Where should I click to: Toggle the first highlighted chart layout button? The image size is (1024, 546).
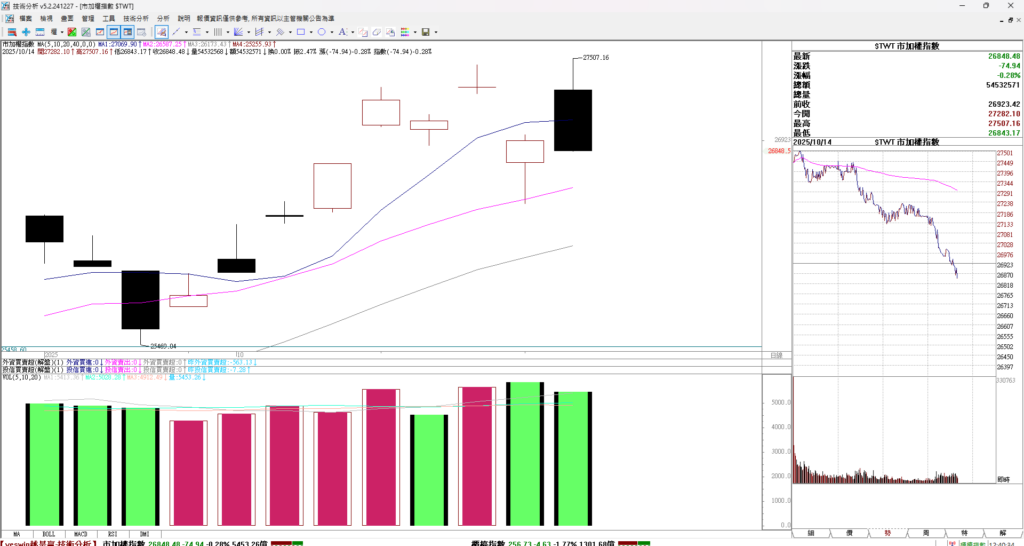click(113, 32)
